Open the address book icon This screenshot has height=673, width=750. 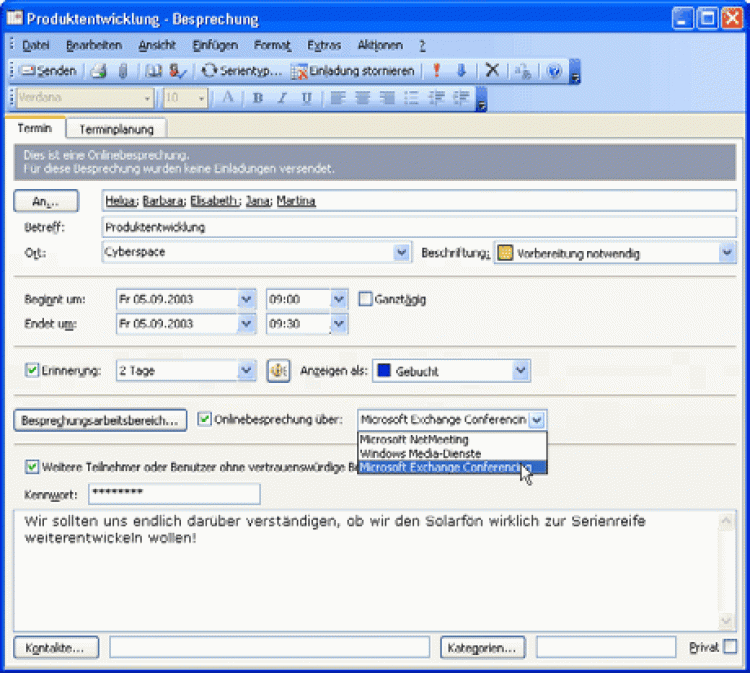[x=154, y=71]
